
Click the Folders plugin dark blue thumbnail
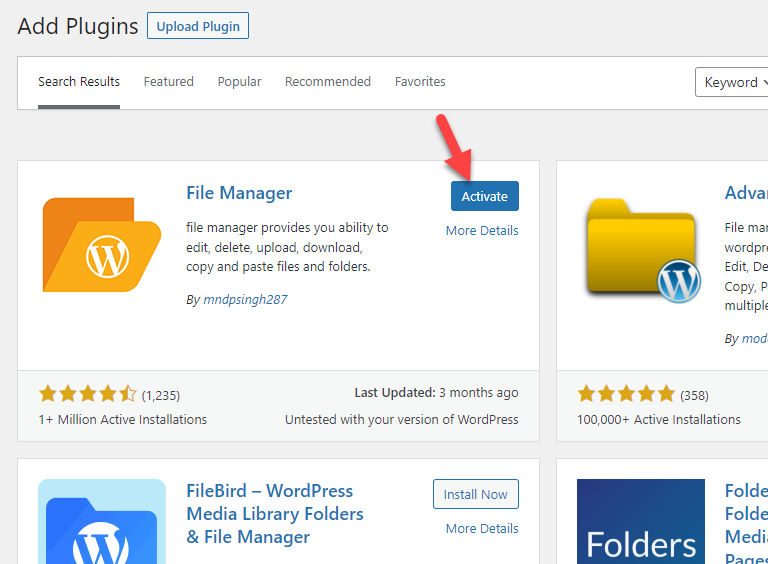tap(641, 521)
